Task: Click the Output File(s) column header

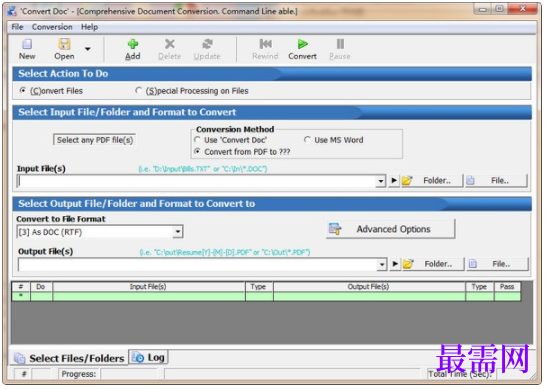Action: click(369, 287)
